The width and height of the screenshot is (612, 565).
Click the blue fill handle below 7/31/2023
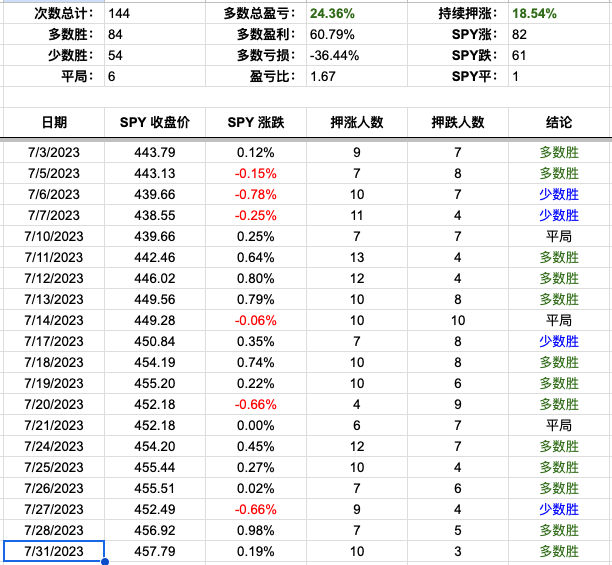[x=105, y=562]
